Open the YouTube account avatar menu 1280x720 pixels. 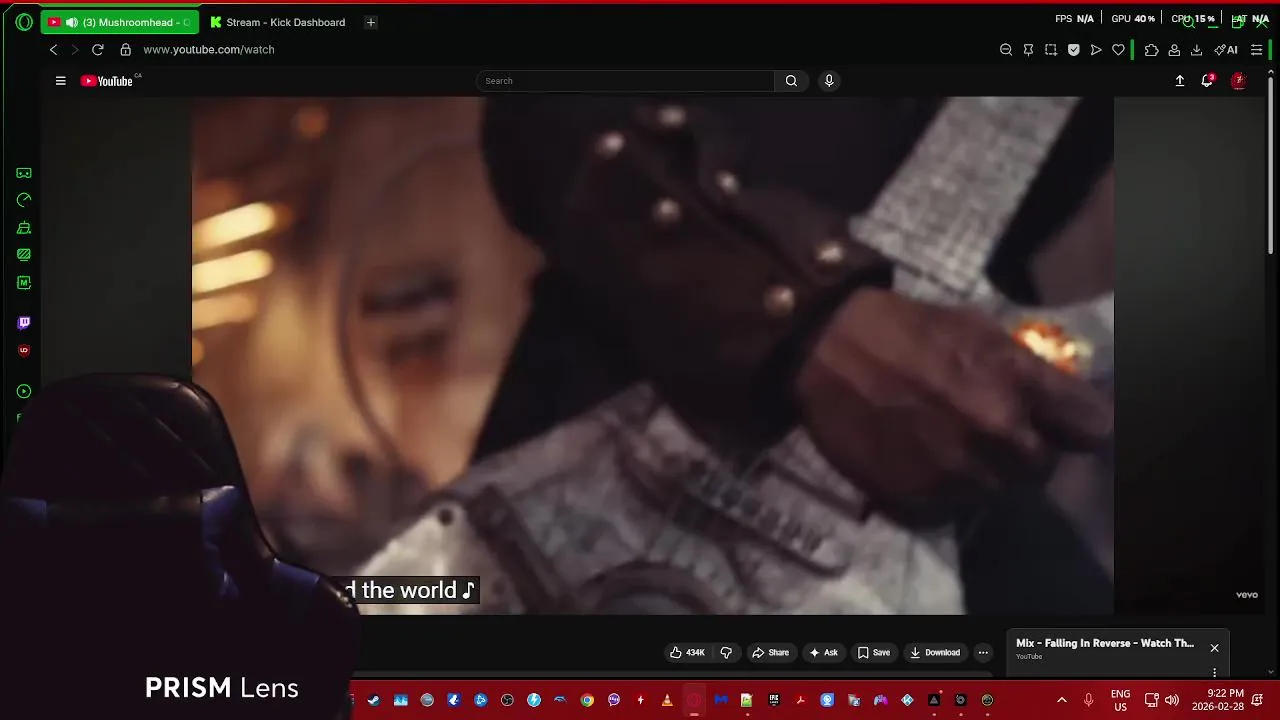[x=1239, y=81]
